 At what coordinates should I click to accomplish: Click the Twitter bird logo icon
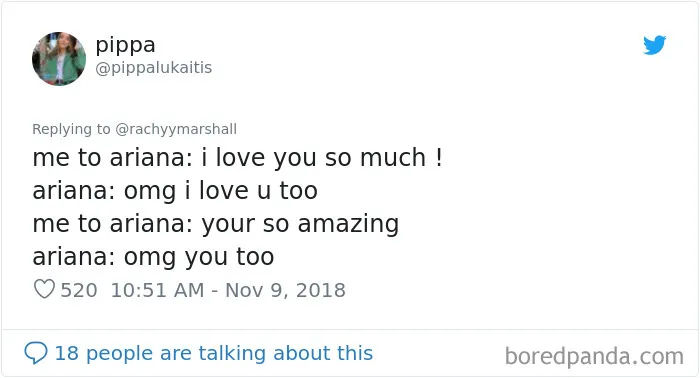tap(654, 45)
